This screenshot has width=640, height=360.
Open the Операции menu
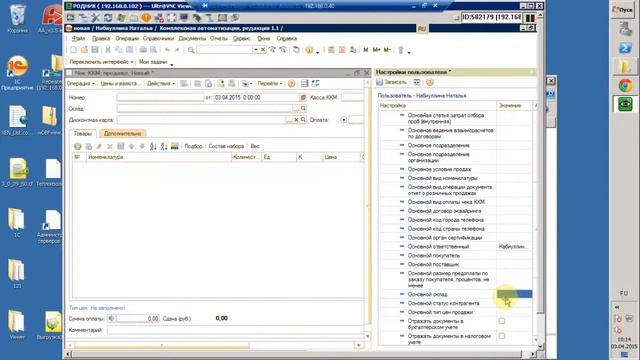pyautogui.click(x=127, y=38)
